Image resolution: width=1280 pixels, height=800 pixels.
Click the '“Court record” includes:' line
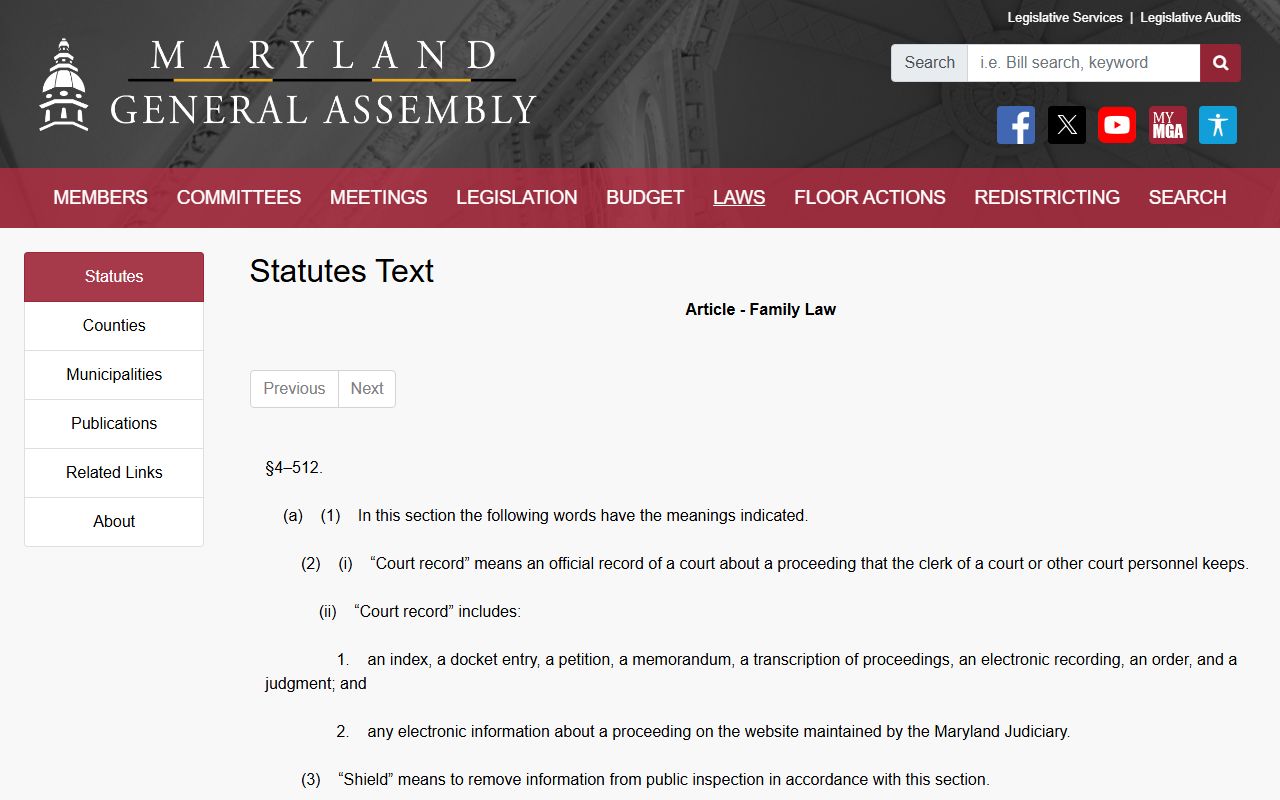pyautogui.click(x=437, y=612)
